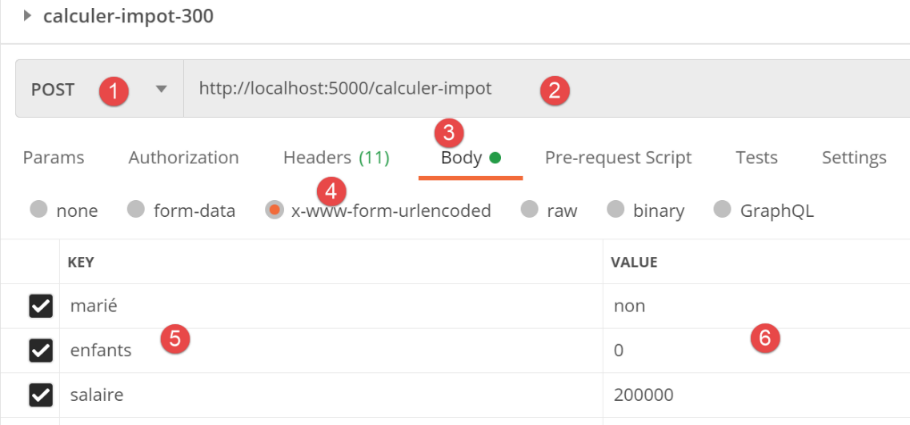Expand the calculer-impot-300 request name
The image size is (910, 425).
(27, 17)
